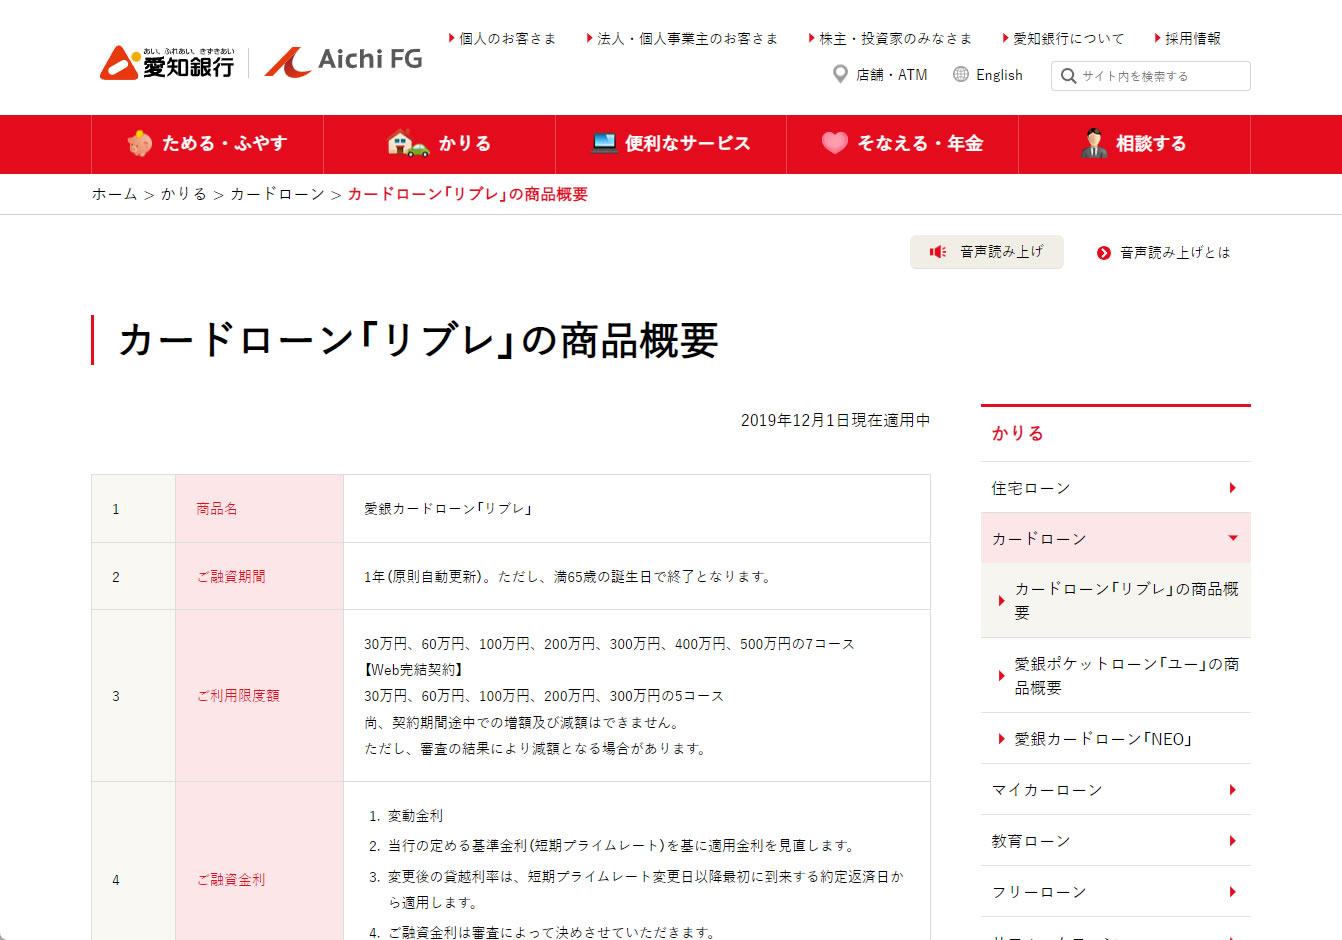Screen dimensions: 1342x940
Task: Click the 2019年12月1日現在適用中 date text
Action: (835, 420)
